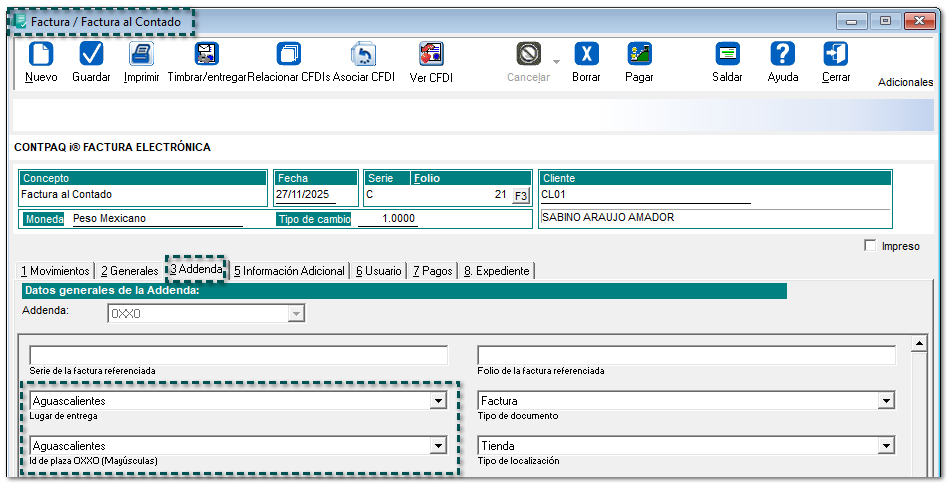
Task: Open Relacionar CFDIs tool
Action: [x=289, y=54]
